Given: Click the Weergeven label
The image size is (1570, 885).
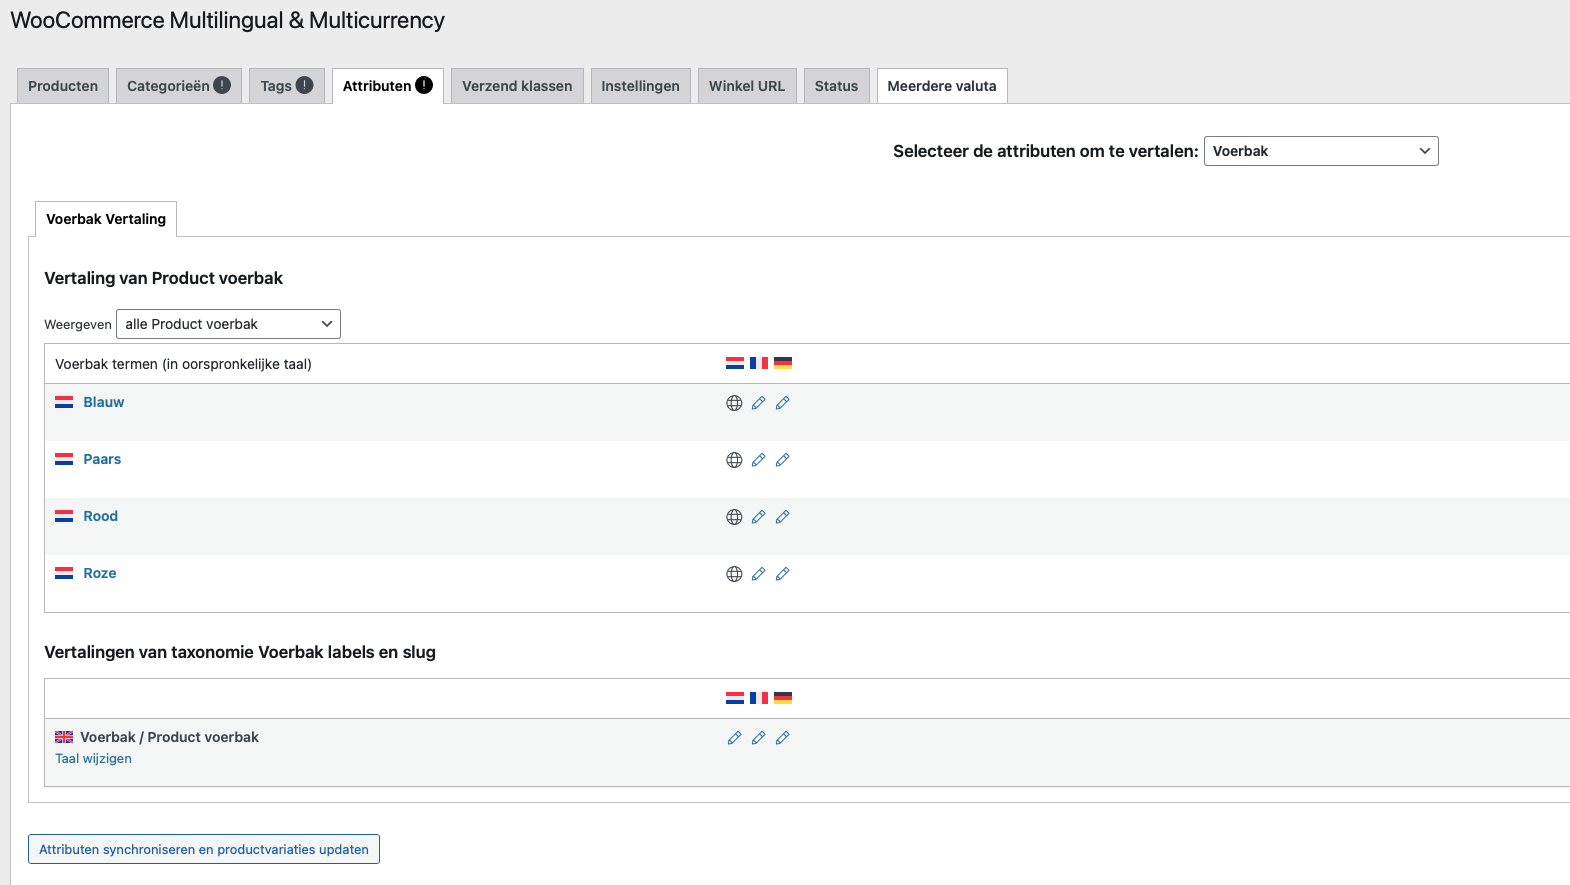Looking at the screenshot, I should click(78, 325).
